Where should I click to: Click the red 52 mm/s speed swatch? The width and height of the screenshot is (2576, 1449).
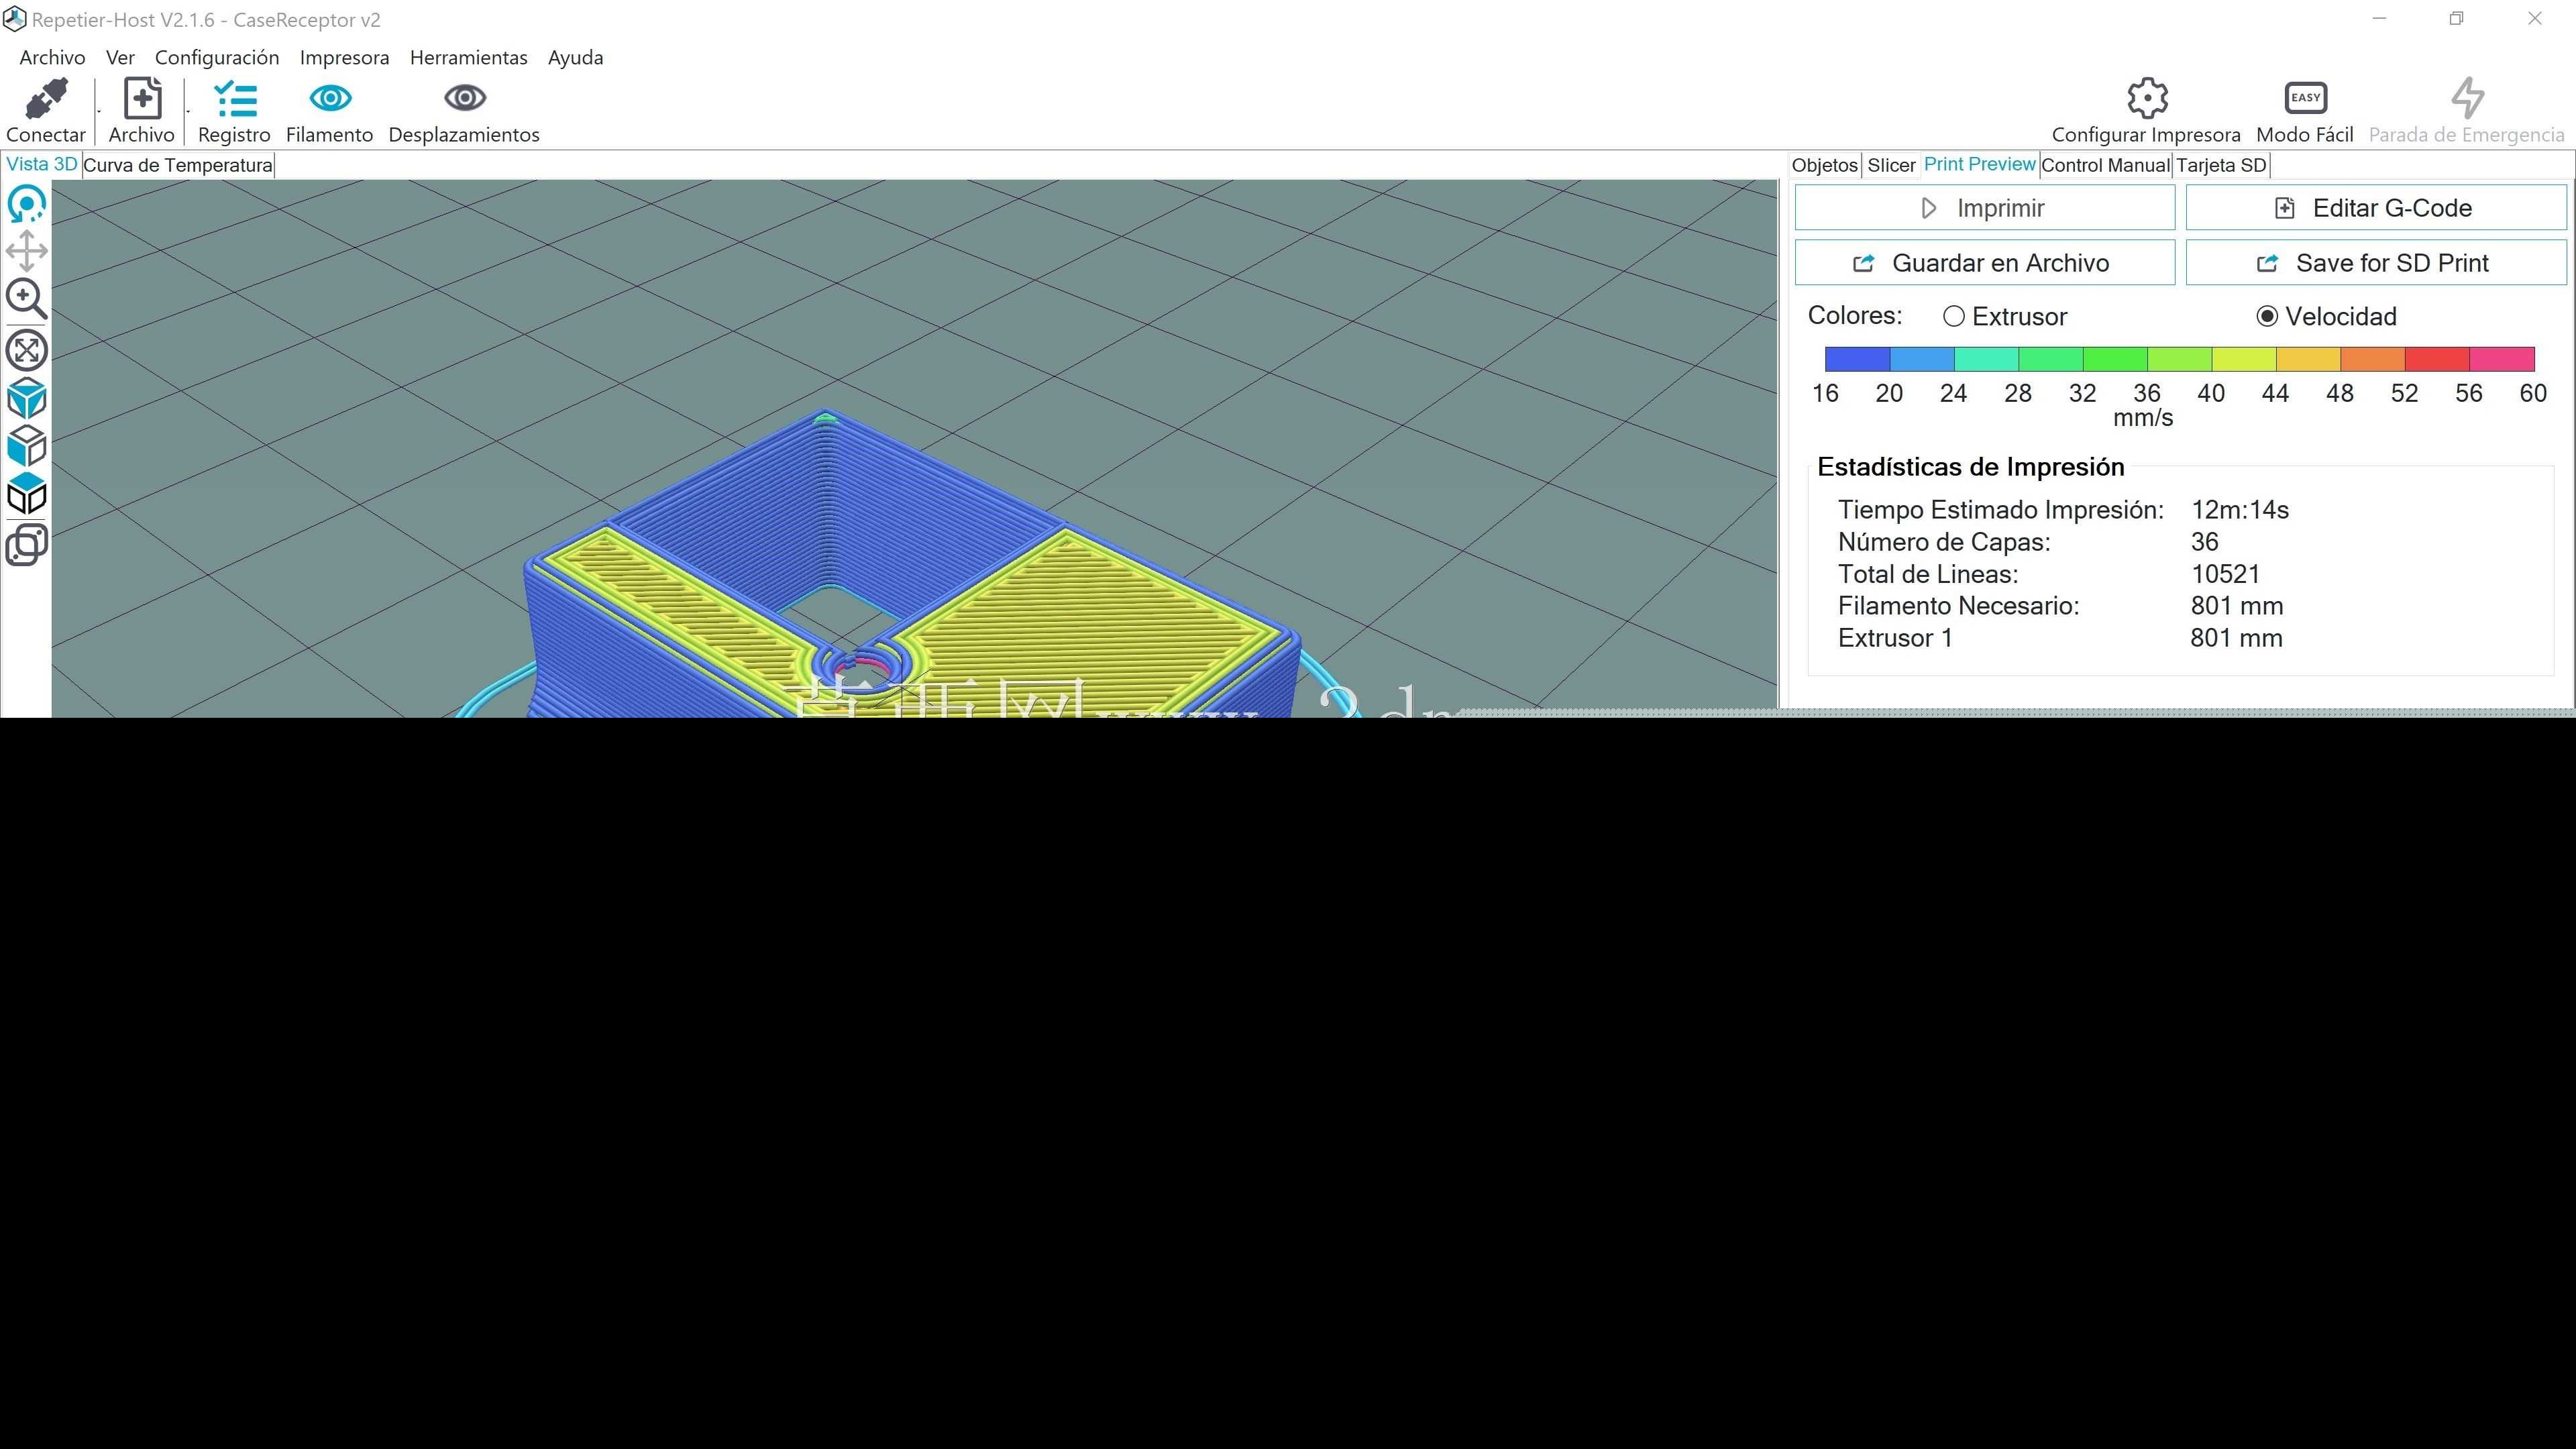point(2437,359)
